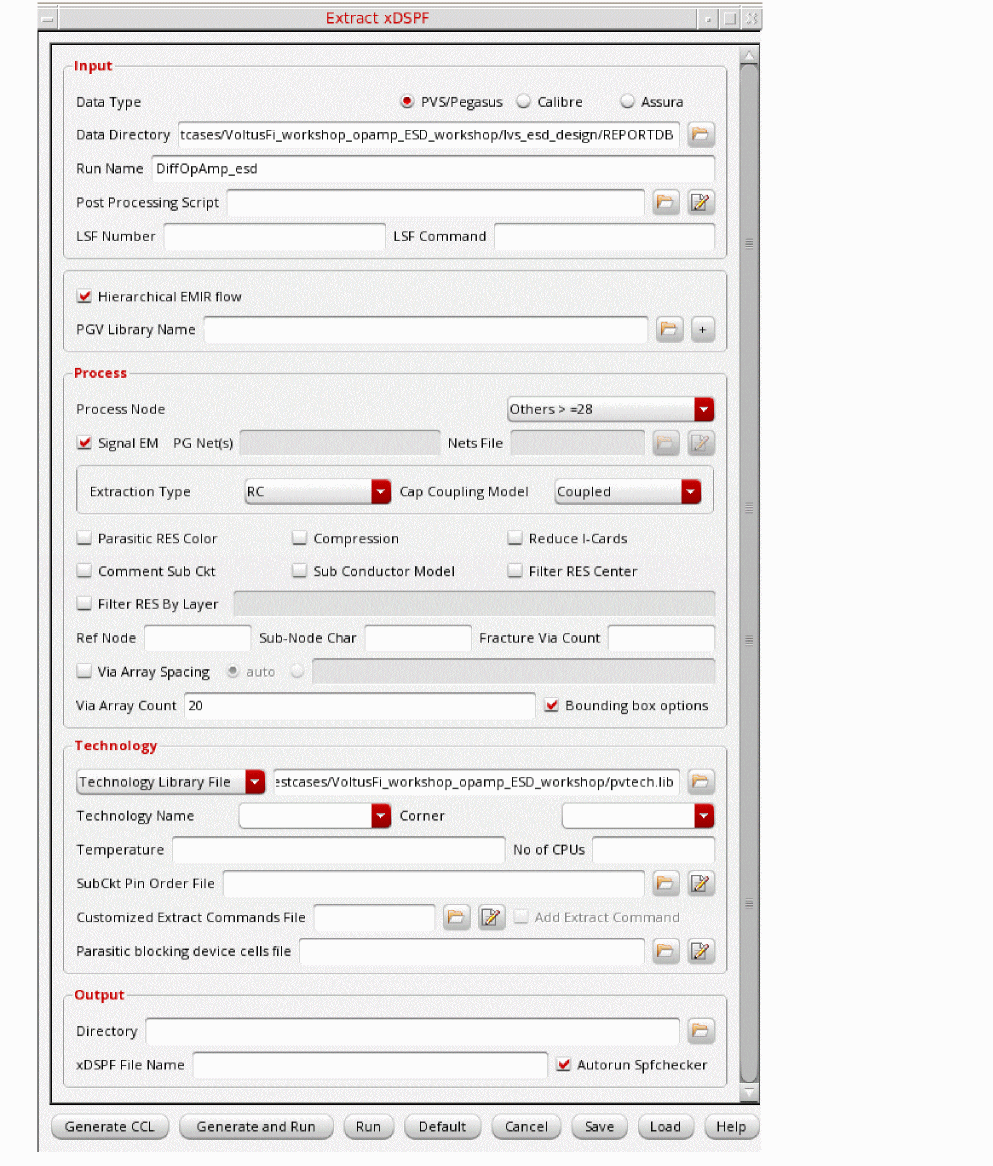Click the xDSPF File Name field
The height and width of the screenshot is (1166, 993).
(x=370, y=1065)
